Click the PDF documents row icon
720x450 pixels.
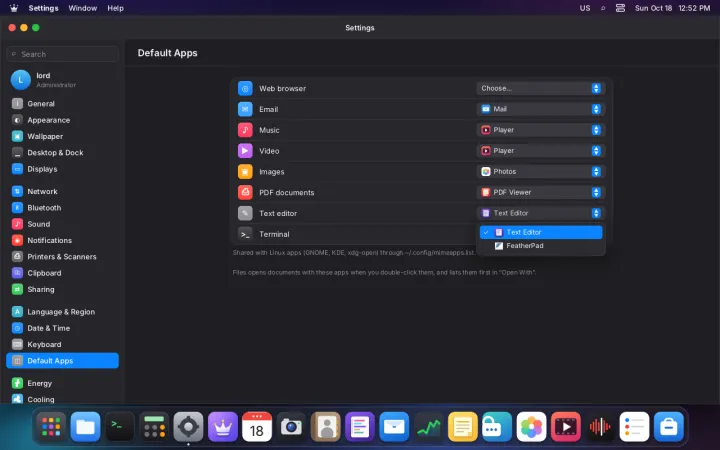tap(245, 192)
